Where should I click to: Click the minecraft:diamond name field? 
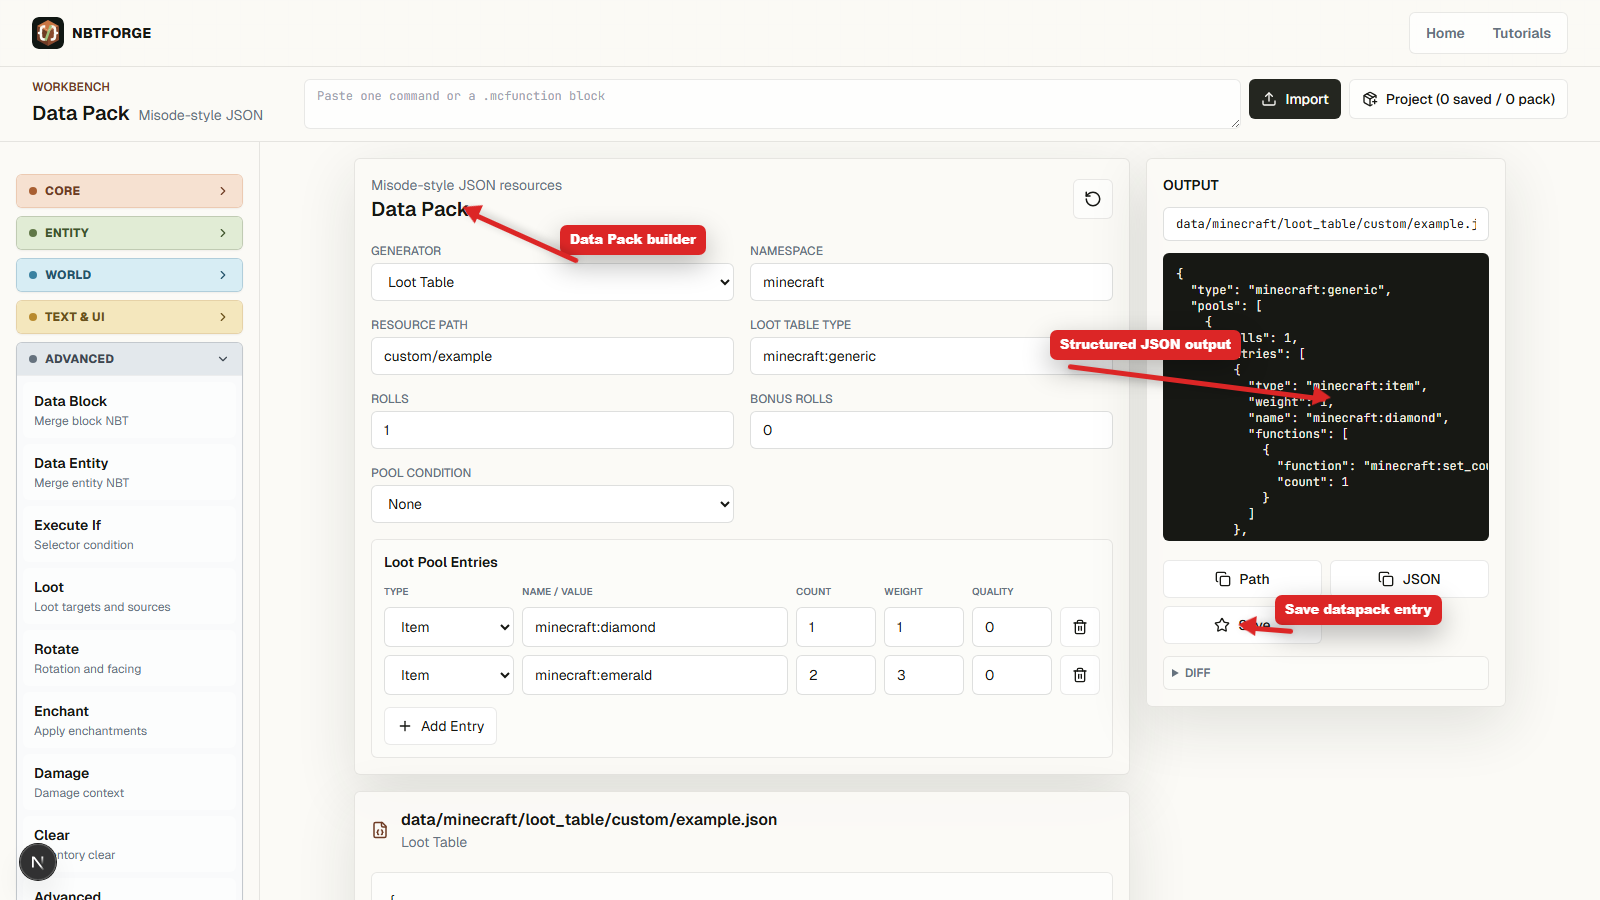point(655,627)
